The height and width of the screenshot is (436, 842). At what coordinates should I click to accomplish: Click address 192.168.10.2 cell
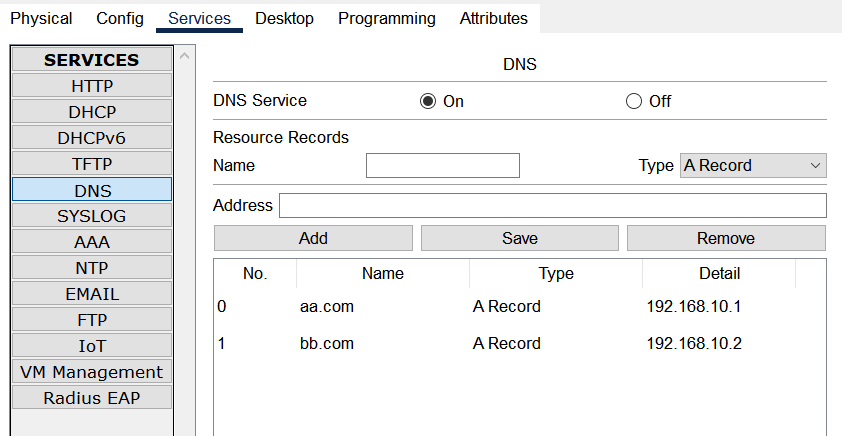pos(694,344)
